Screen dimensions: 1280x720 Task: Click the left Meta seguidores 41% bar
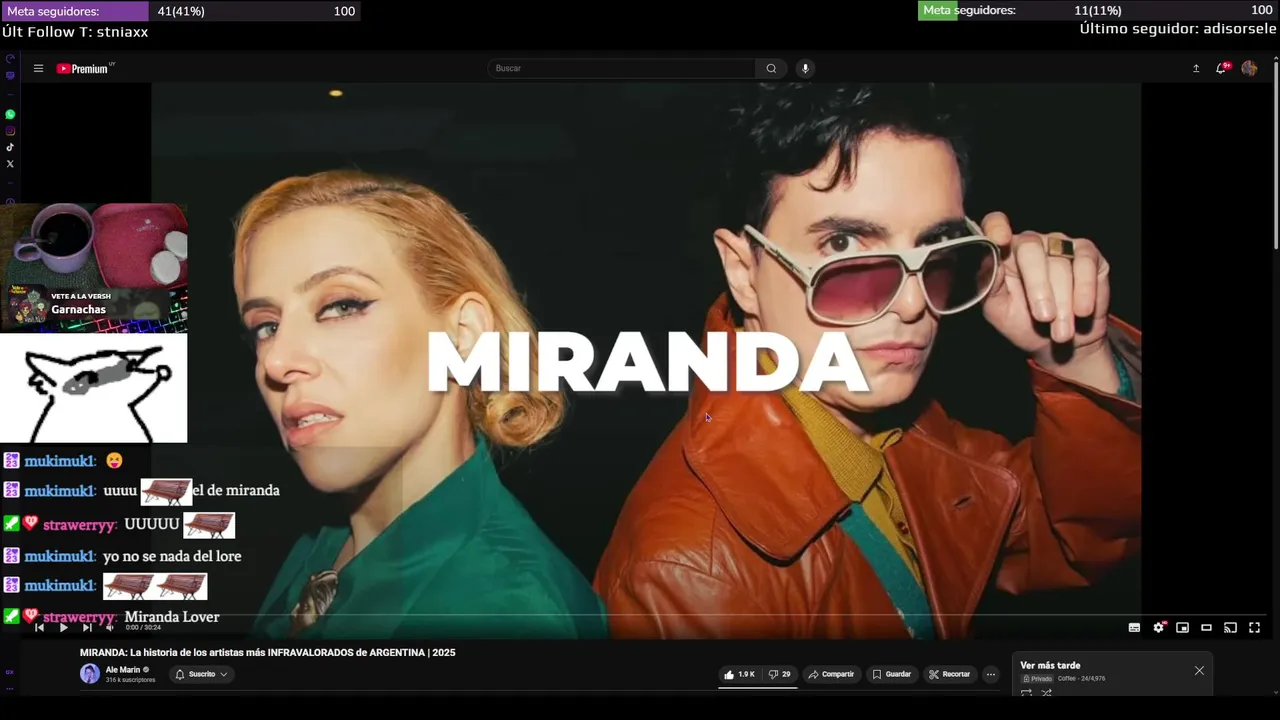[x=181, y=11]
